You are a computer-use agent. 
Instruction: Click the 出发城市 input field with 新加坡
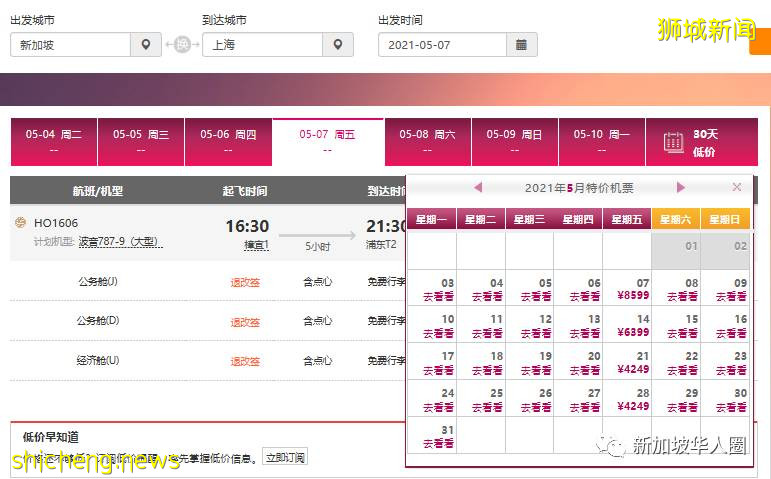pos(70,45)
